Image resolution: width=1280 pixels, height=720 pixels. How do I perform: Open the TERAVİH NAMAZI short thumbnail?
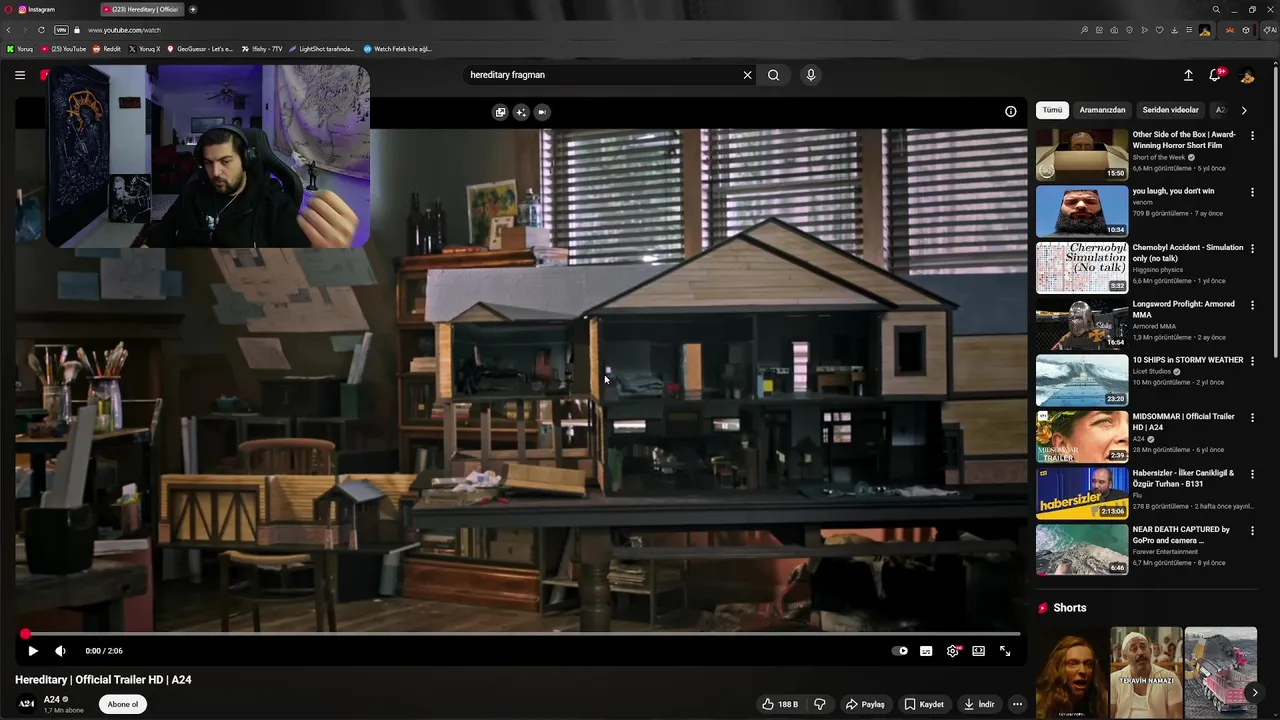[x=1146, y=673]
